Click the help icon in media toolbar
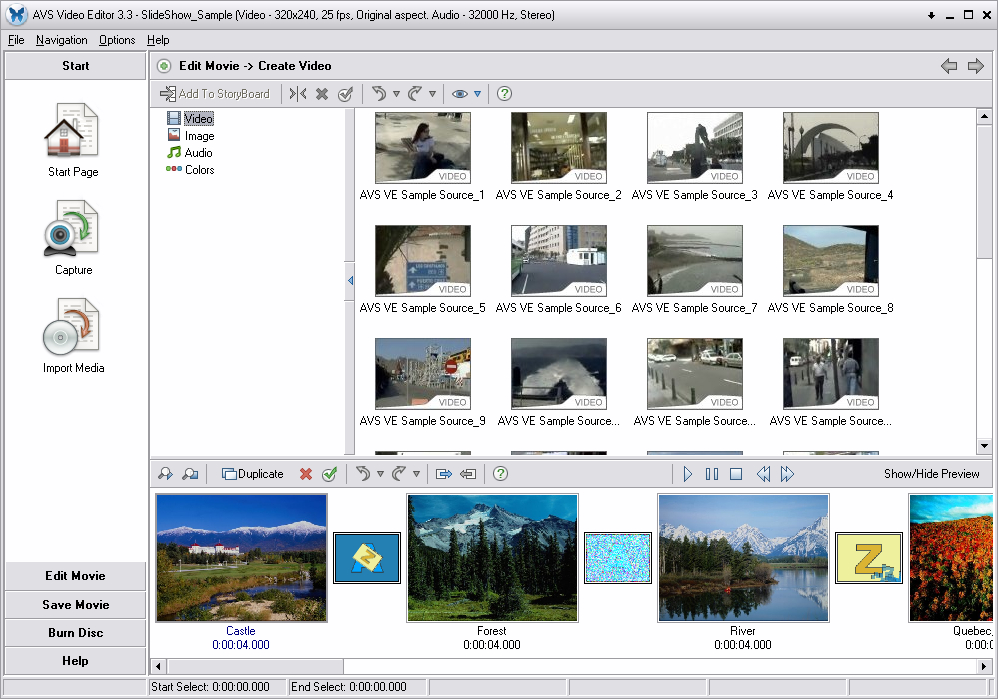998x699 pixels. 504,94
